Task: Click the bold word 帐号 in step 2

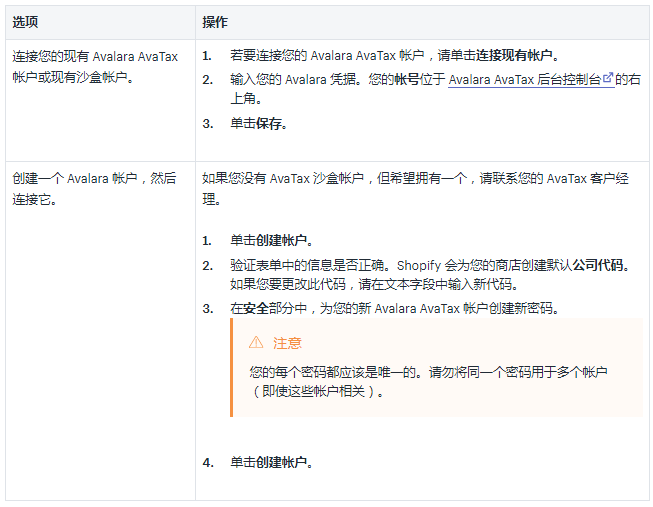Action: pos(406,79)
